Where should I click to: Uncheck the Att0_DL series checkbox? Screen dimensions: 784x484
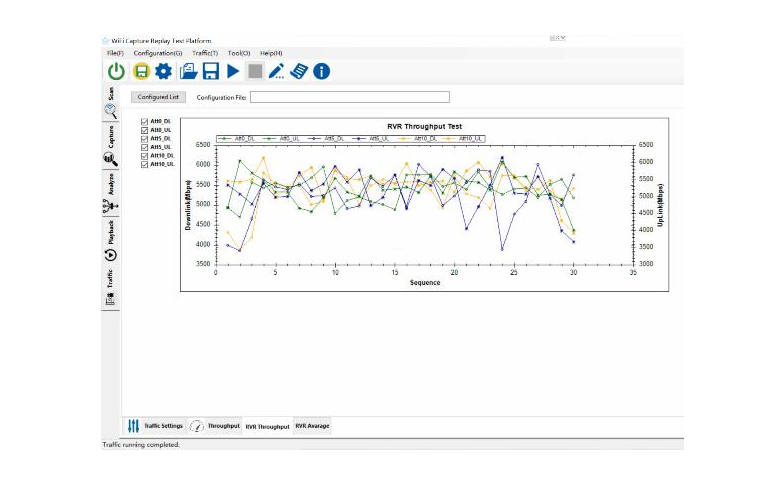click(x=145, y=121)
